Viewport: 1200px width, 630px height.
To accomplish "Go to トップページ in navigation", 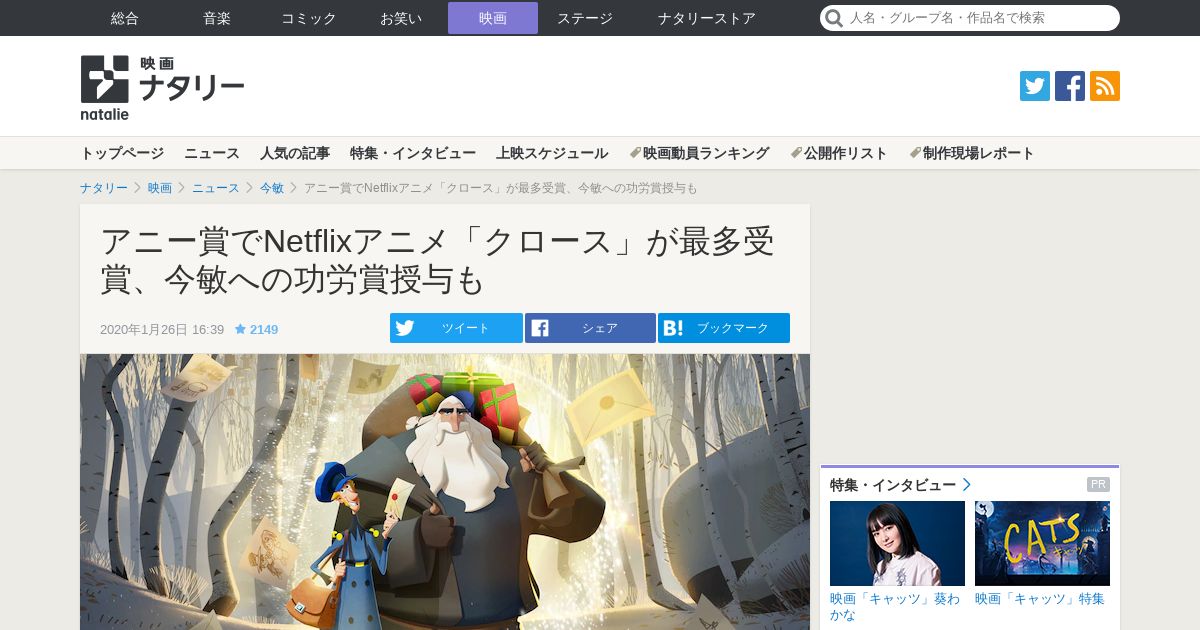I will (x=122, y=153).
